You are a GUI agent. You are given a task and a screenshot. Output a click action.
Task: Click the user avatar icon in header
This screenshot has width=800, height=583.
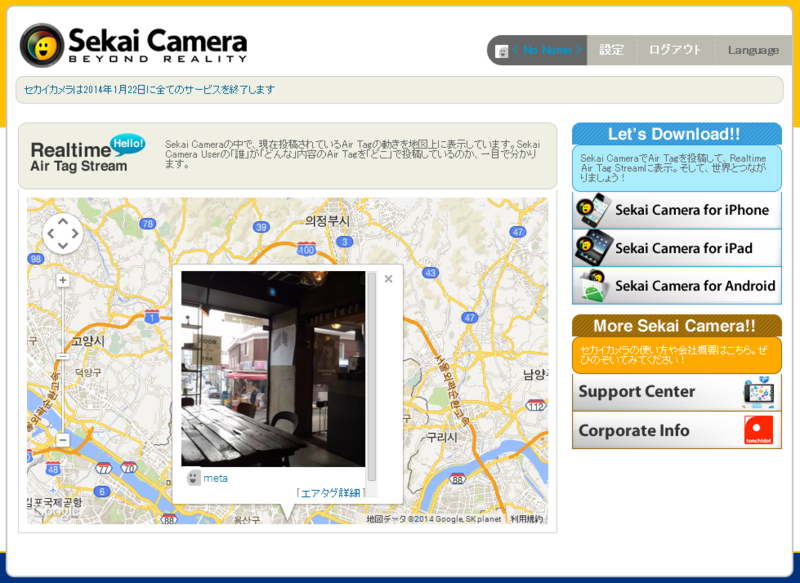[x=502, y=51]
